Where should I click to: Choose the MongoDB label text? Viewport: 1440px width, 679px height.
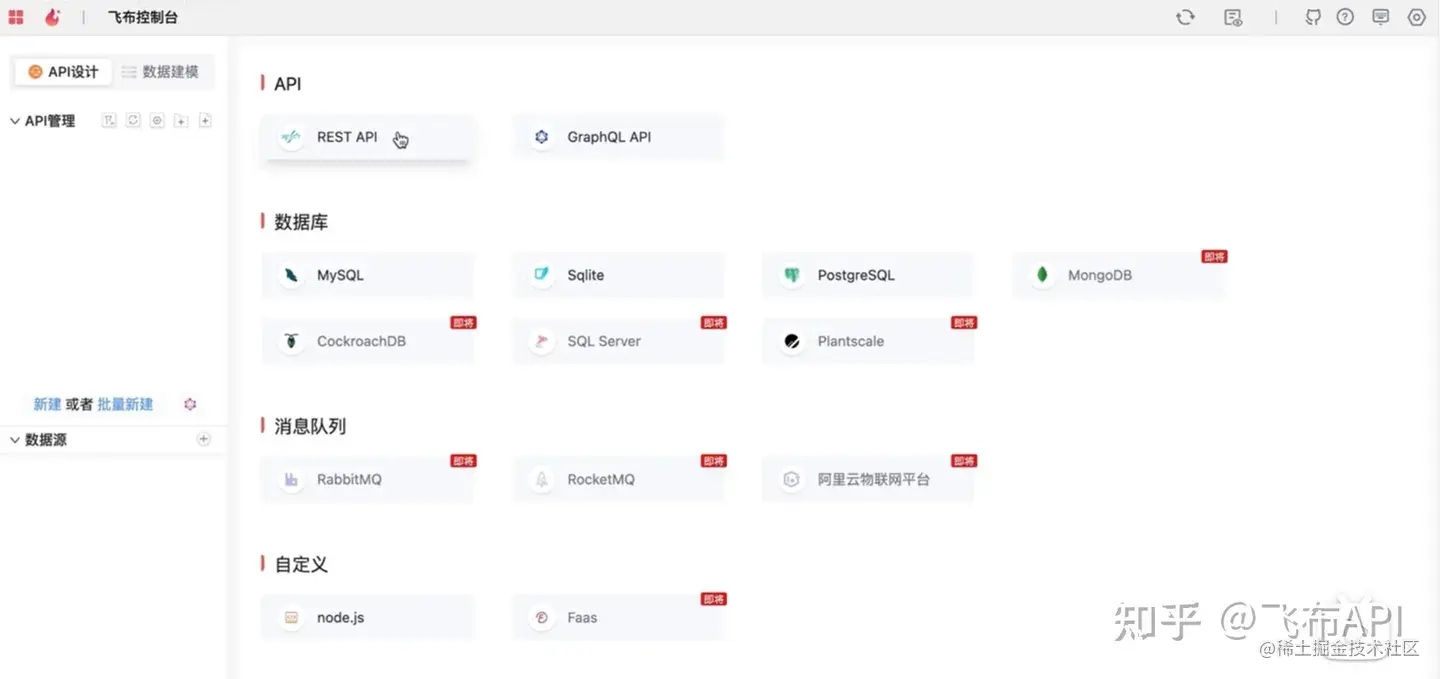[x=1100, y=275]
